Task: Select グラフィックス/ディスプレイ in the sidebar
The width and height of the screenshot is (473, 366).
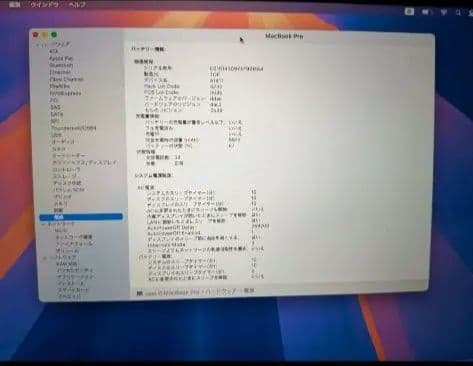Action: 85,163
